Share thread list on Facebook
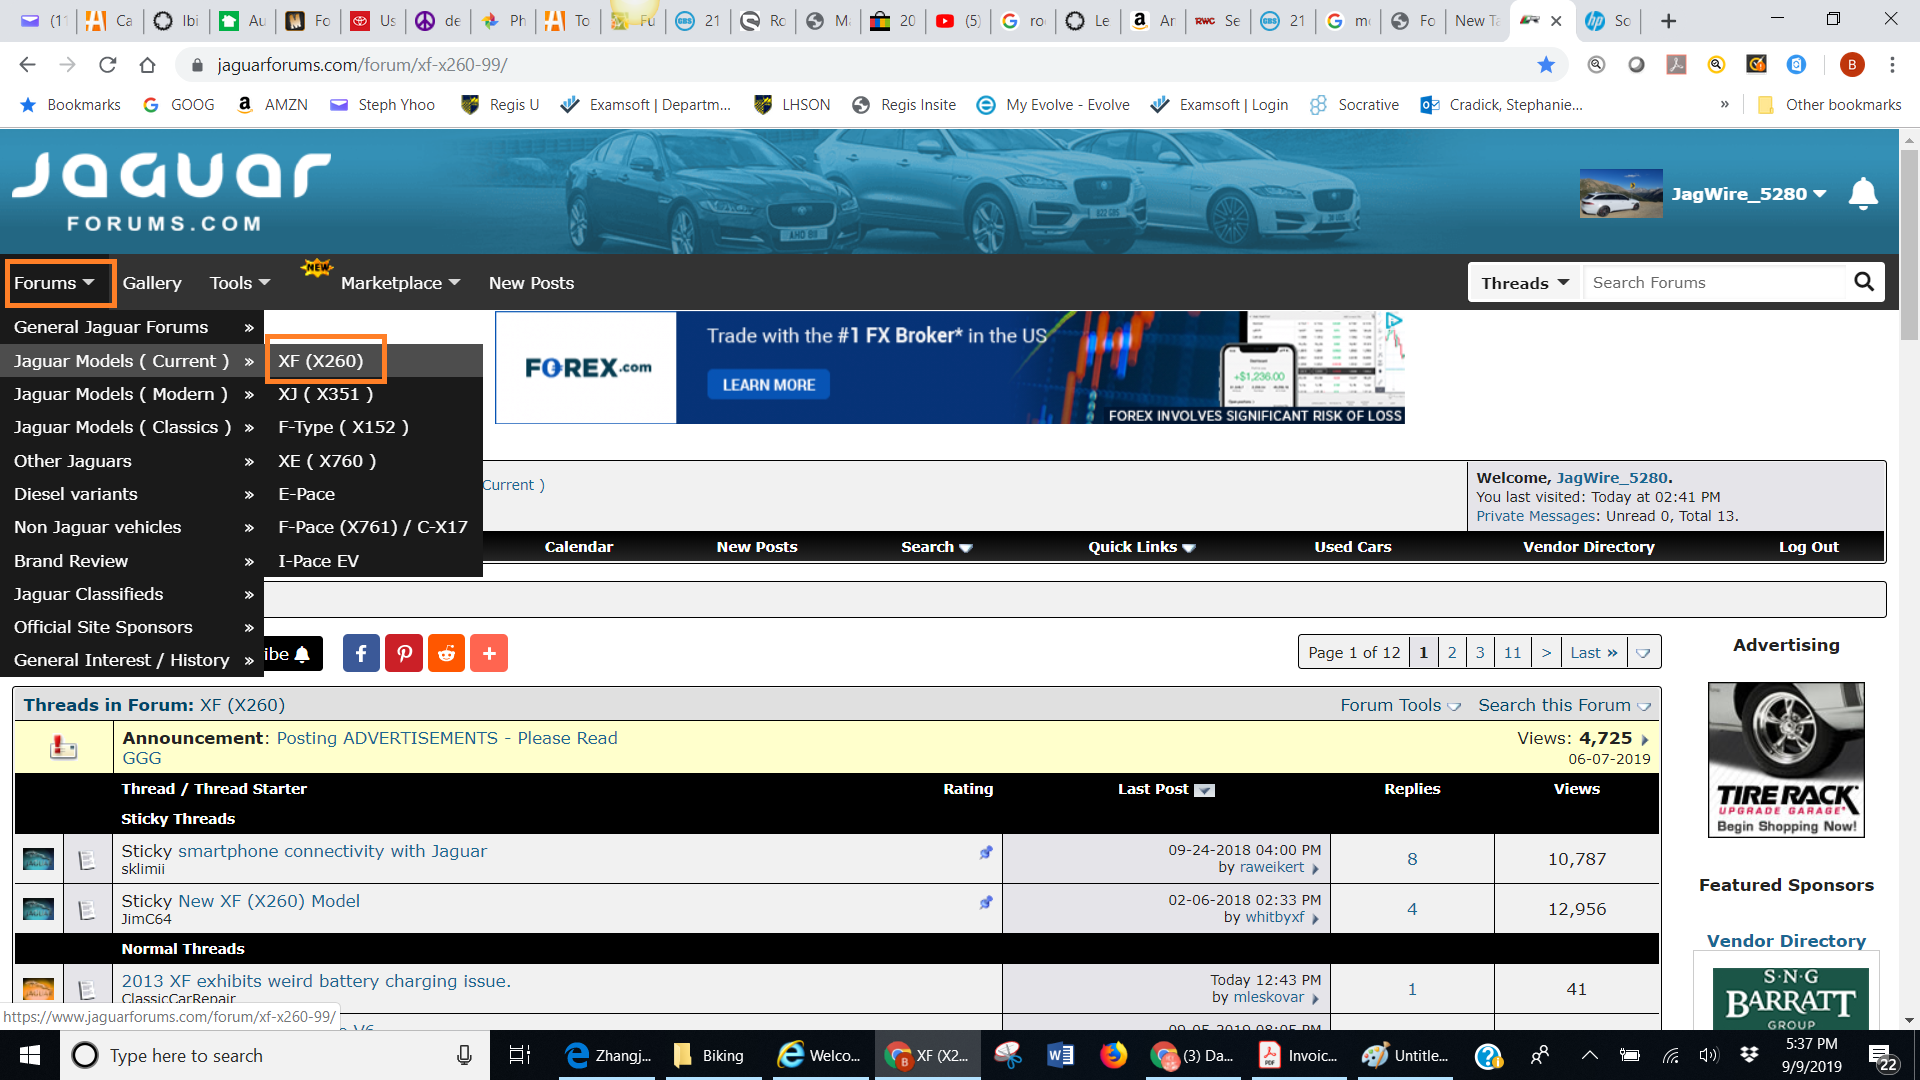The image size is (1920, 1080). point(361,654)
